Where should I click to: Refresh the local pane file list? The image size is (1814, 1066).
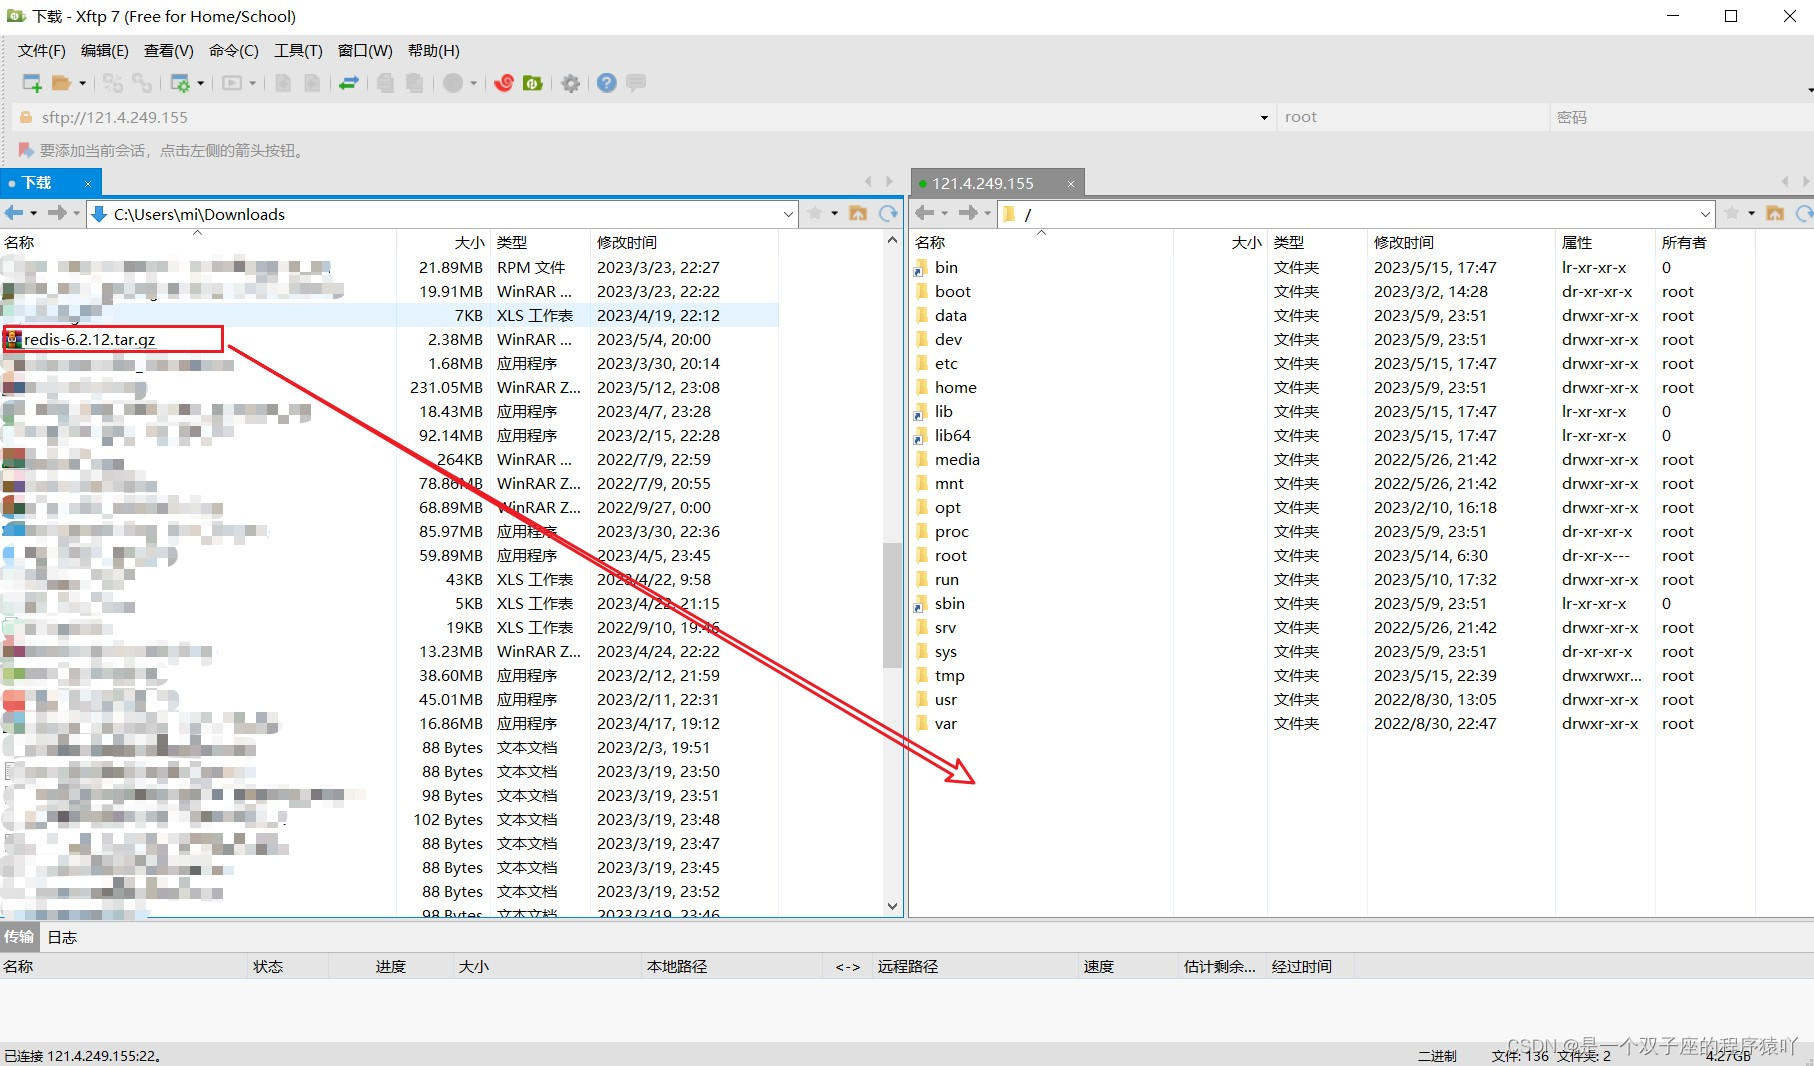(888, 213)
